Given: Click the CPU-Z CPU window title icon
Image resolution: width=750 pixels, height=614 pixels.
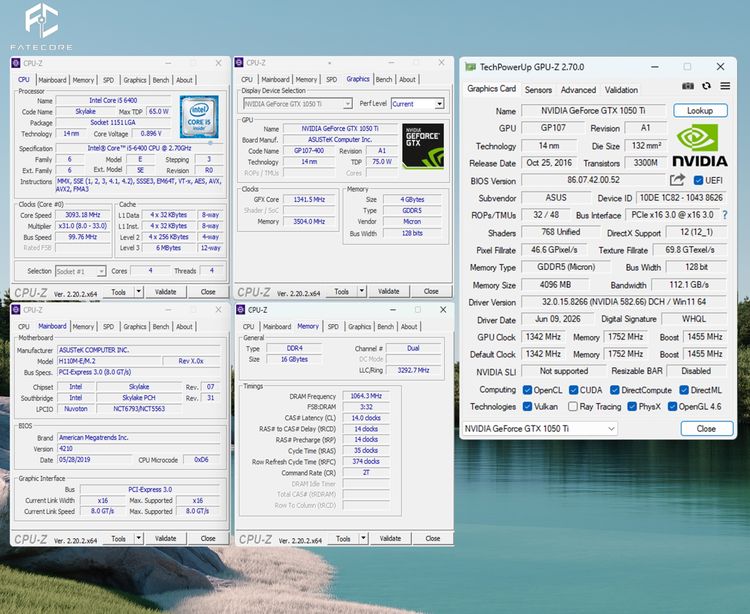Looking at the screenshot, I should click(16, 63).
